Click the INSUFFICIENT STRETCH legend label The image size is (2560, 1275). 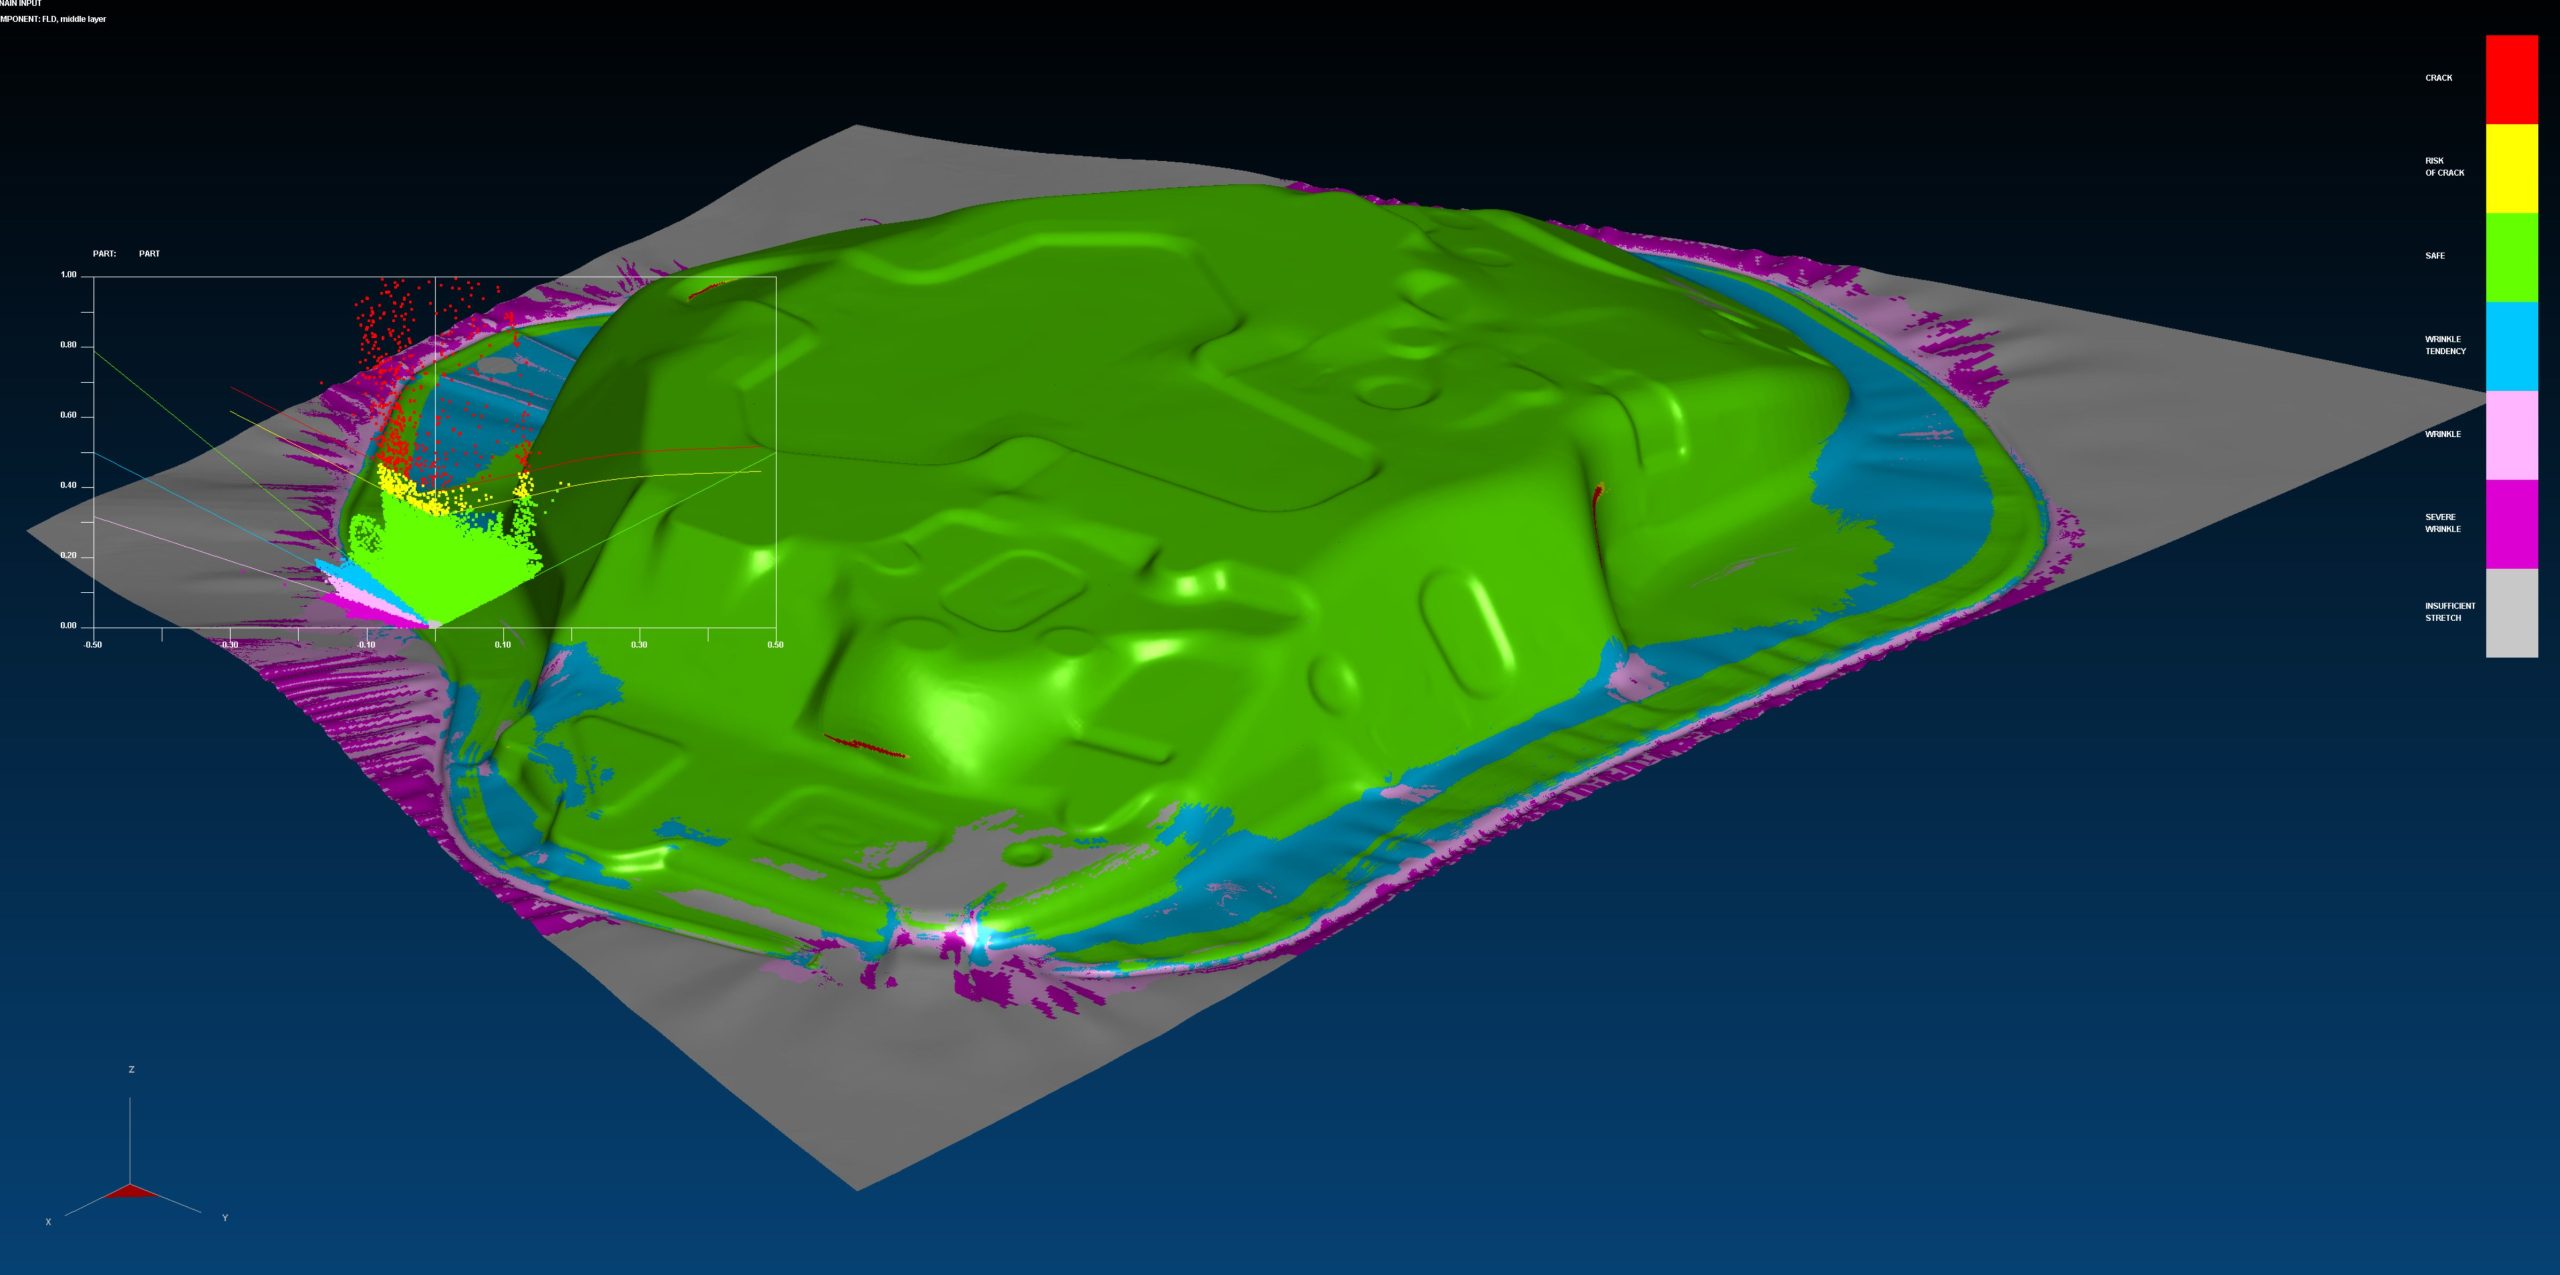[x=2449, y=612]
